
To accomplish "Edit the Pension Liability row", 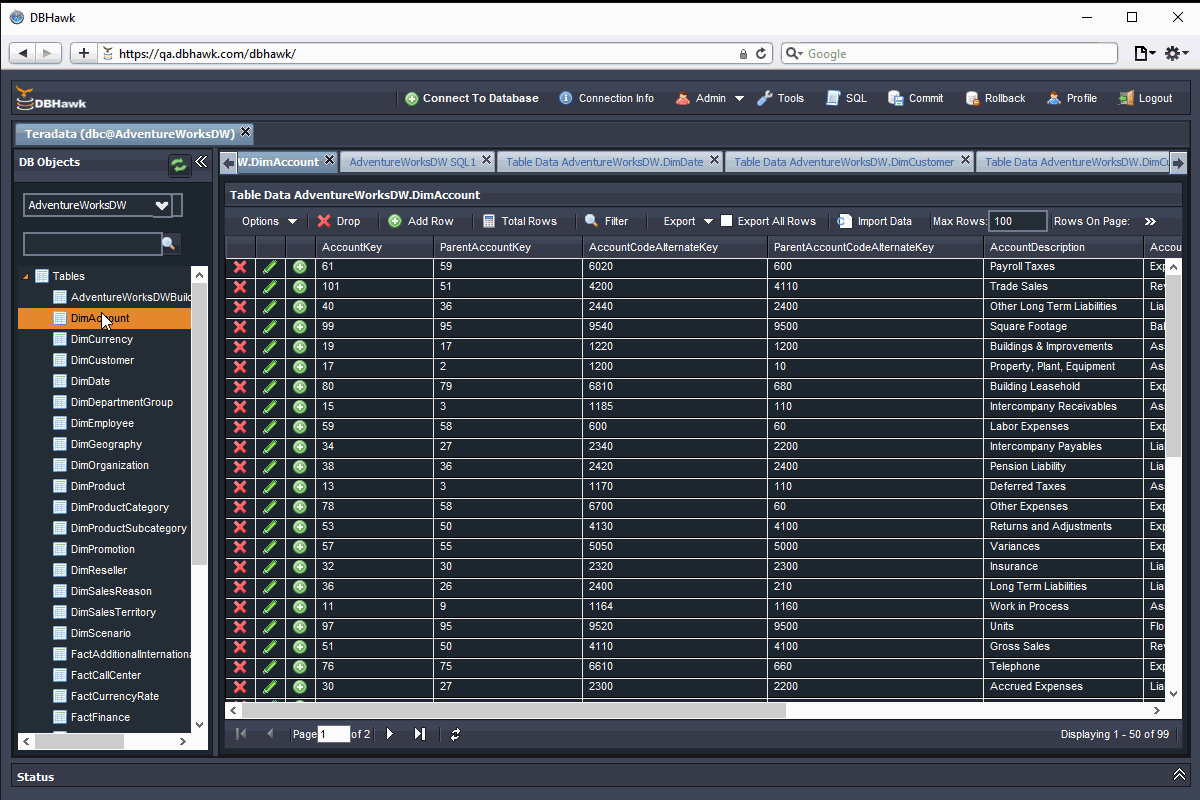I will [x=270, y=467].
